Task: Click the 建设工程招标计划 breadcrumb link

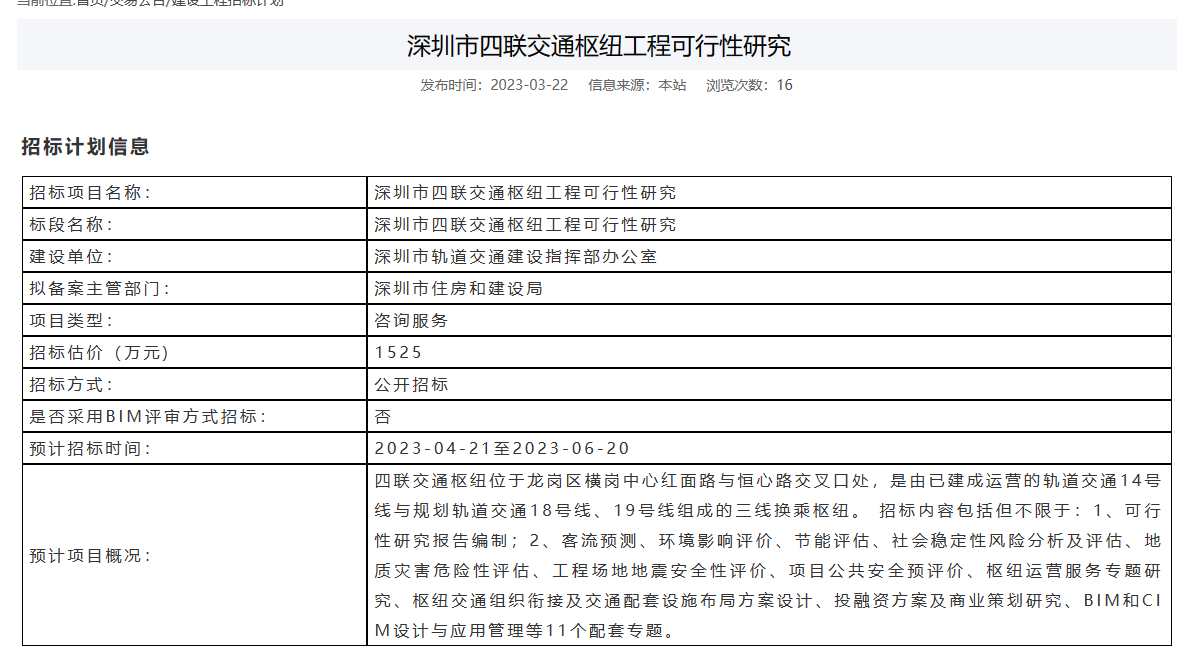Action: [x=227, y=3]
